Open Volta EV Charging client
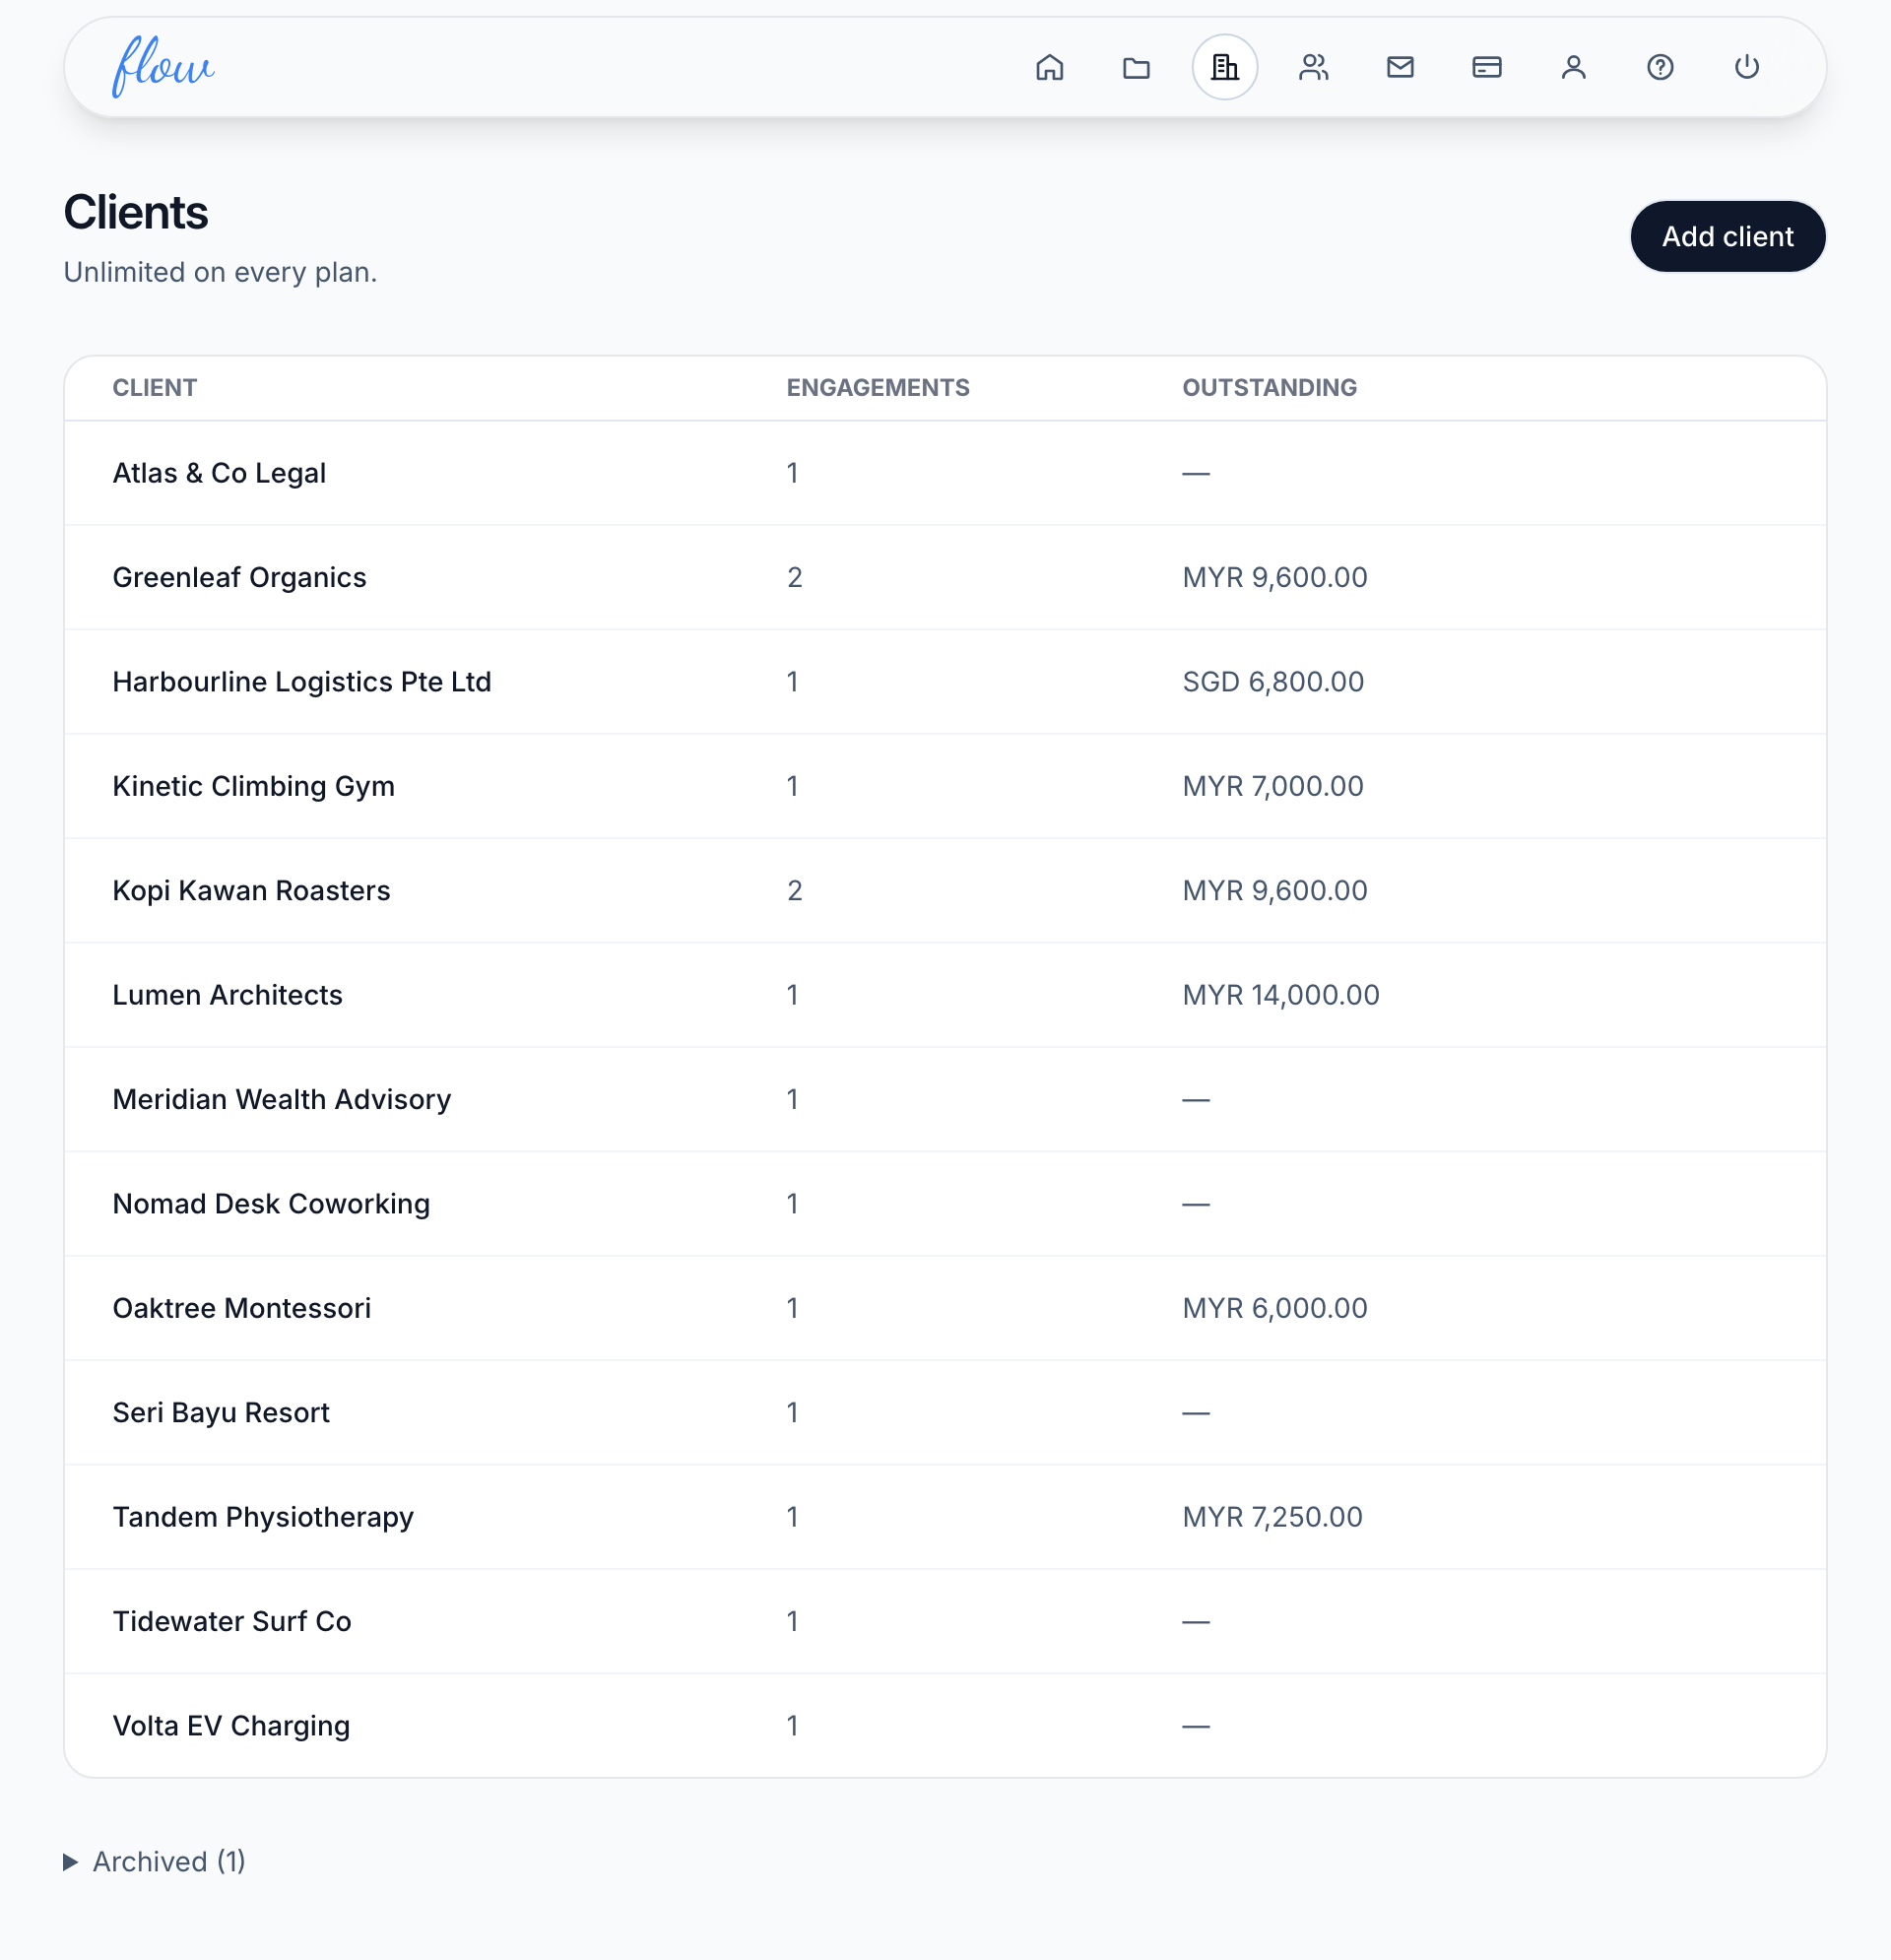The width and height of the screenshot is (1891, 1960). [231, 1726]
